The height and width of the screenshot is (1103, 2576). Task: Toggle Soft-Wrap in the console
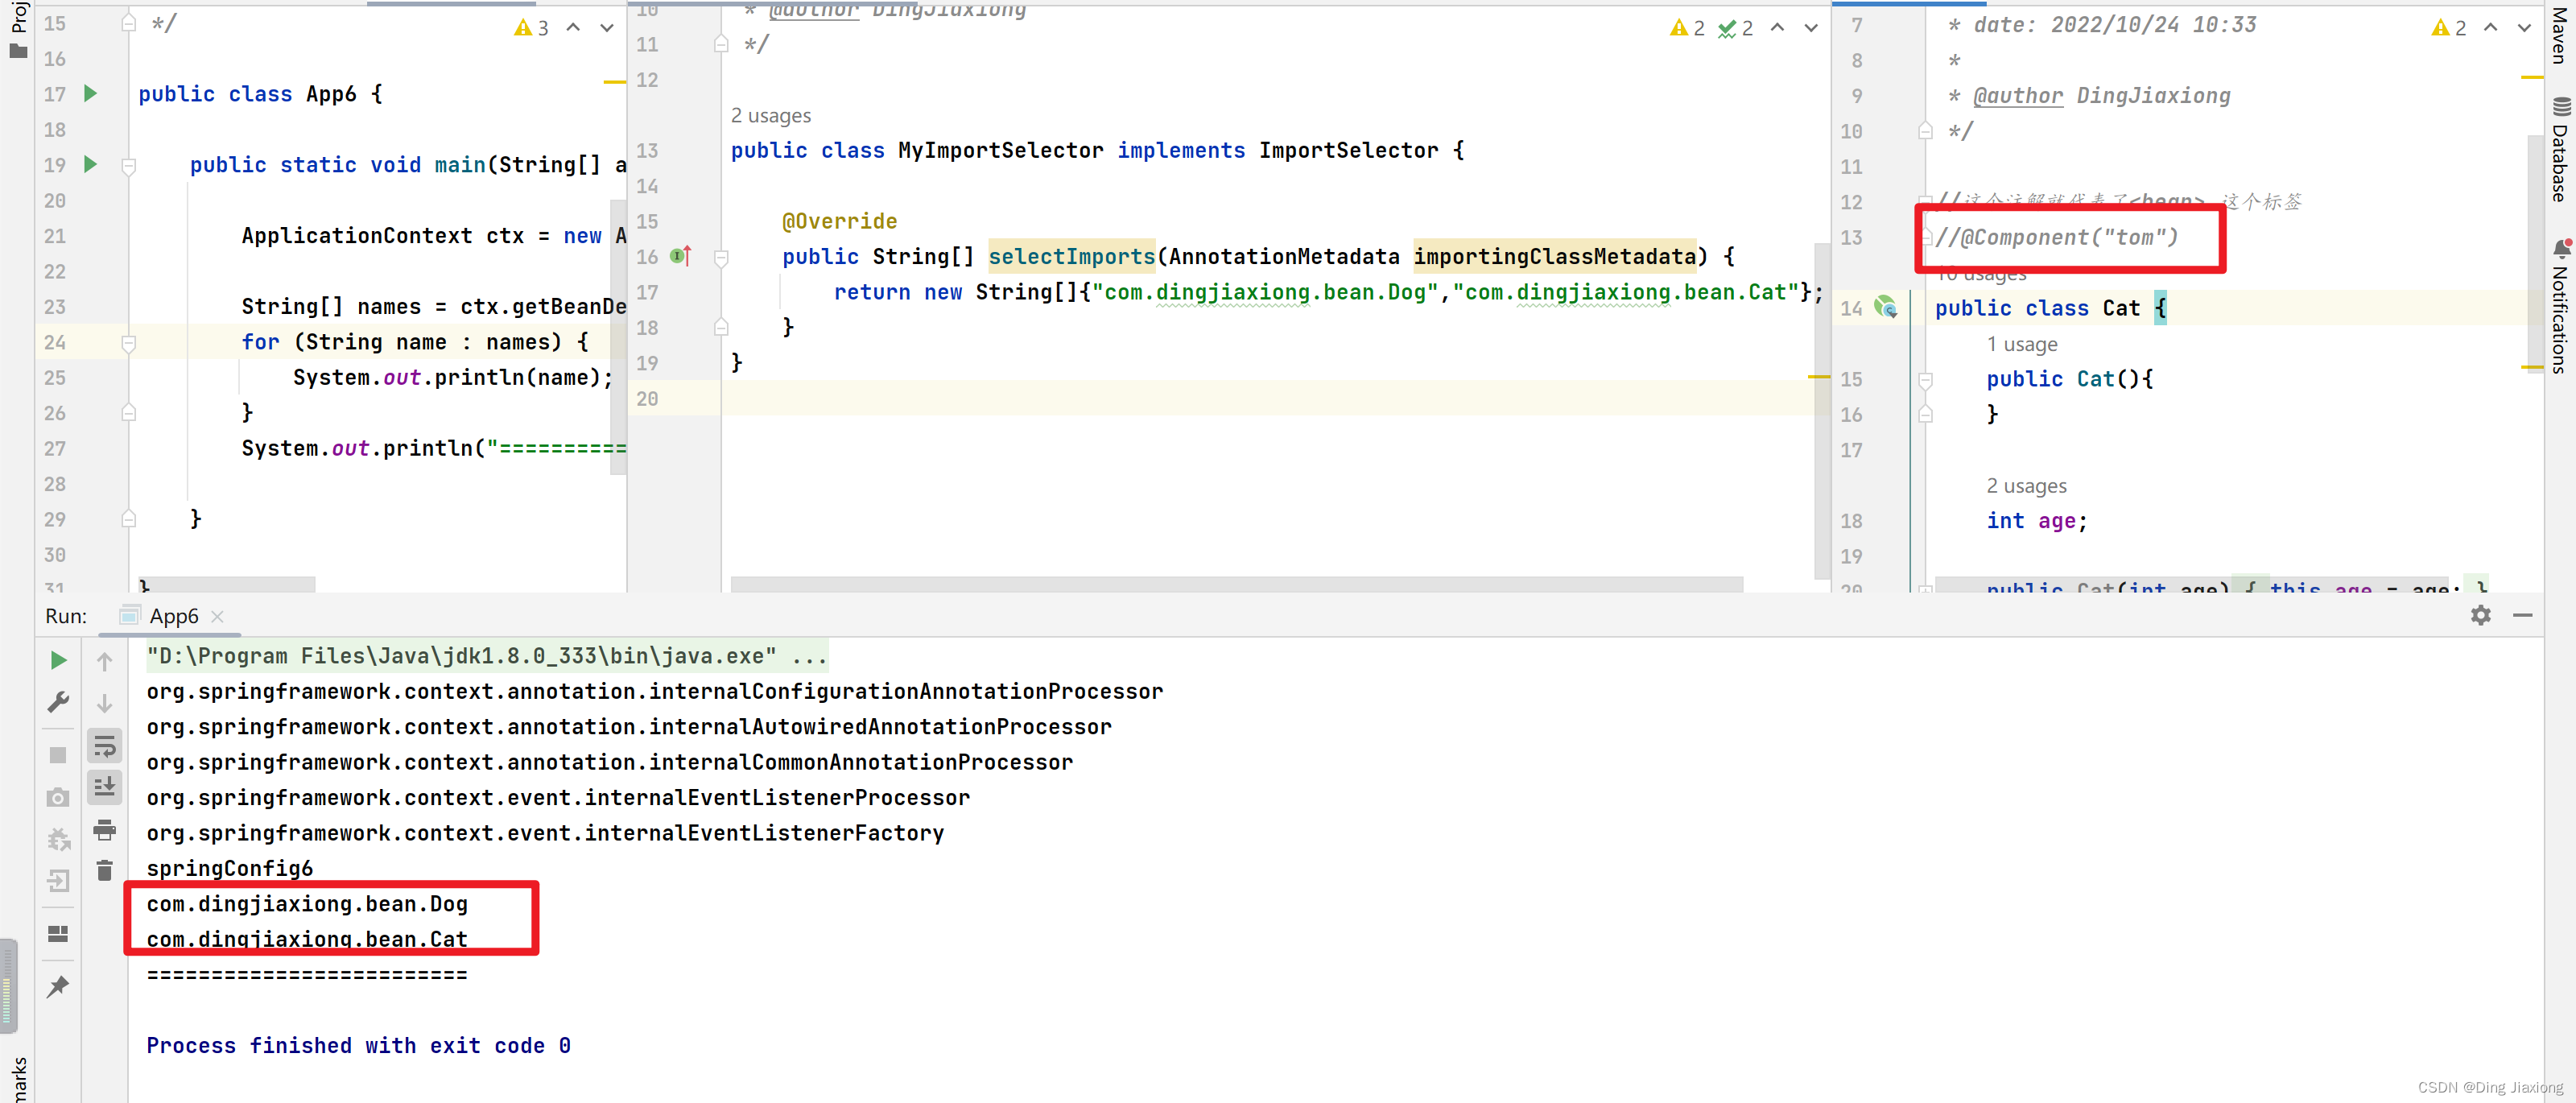tap(104, 745)
